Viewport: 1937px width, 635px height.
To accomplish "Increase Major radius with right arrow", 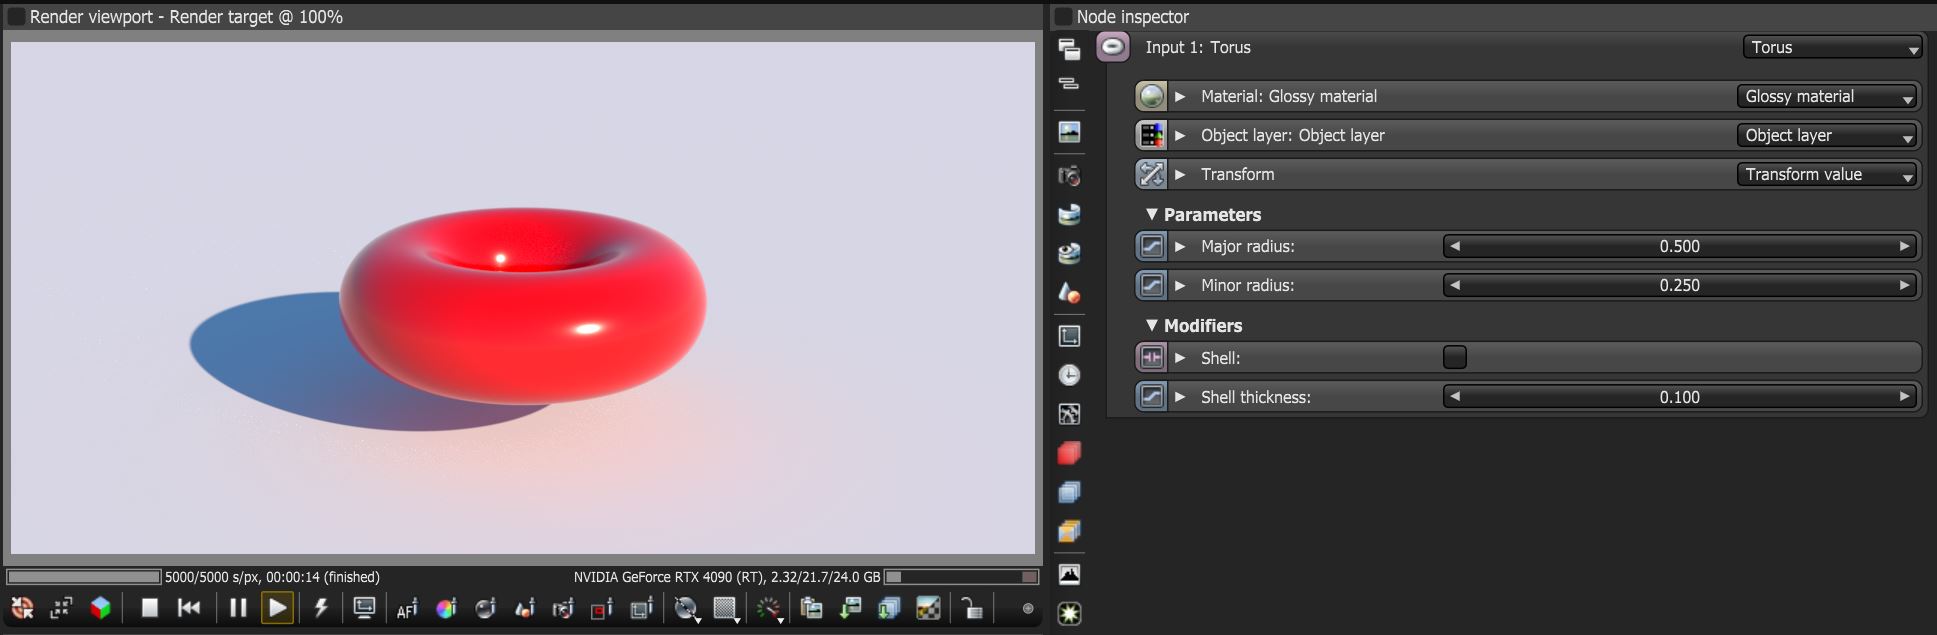I will click(1904, 246).
